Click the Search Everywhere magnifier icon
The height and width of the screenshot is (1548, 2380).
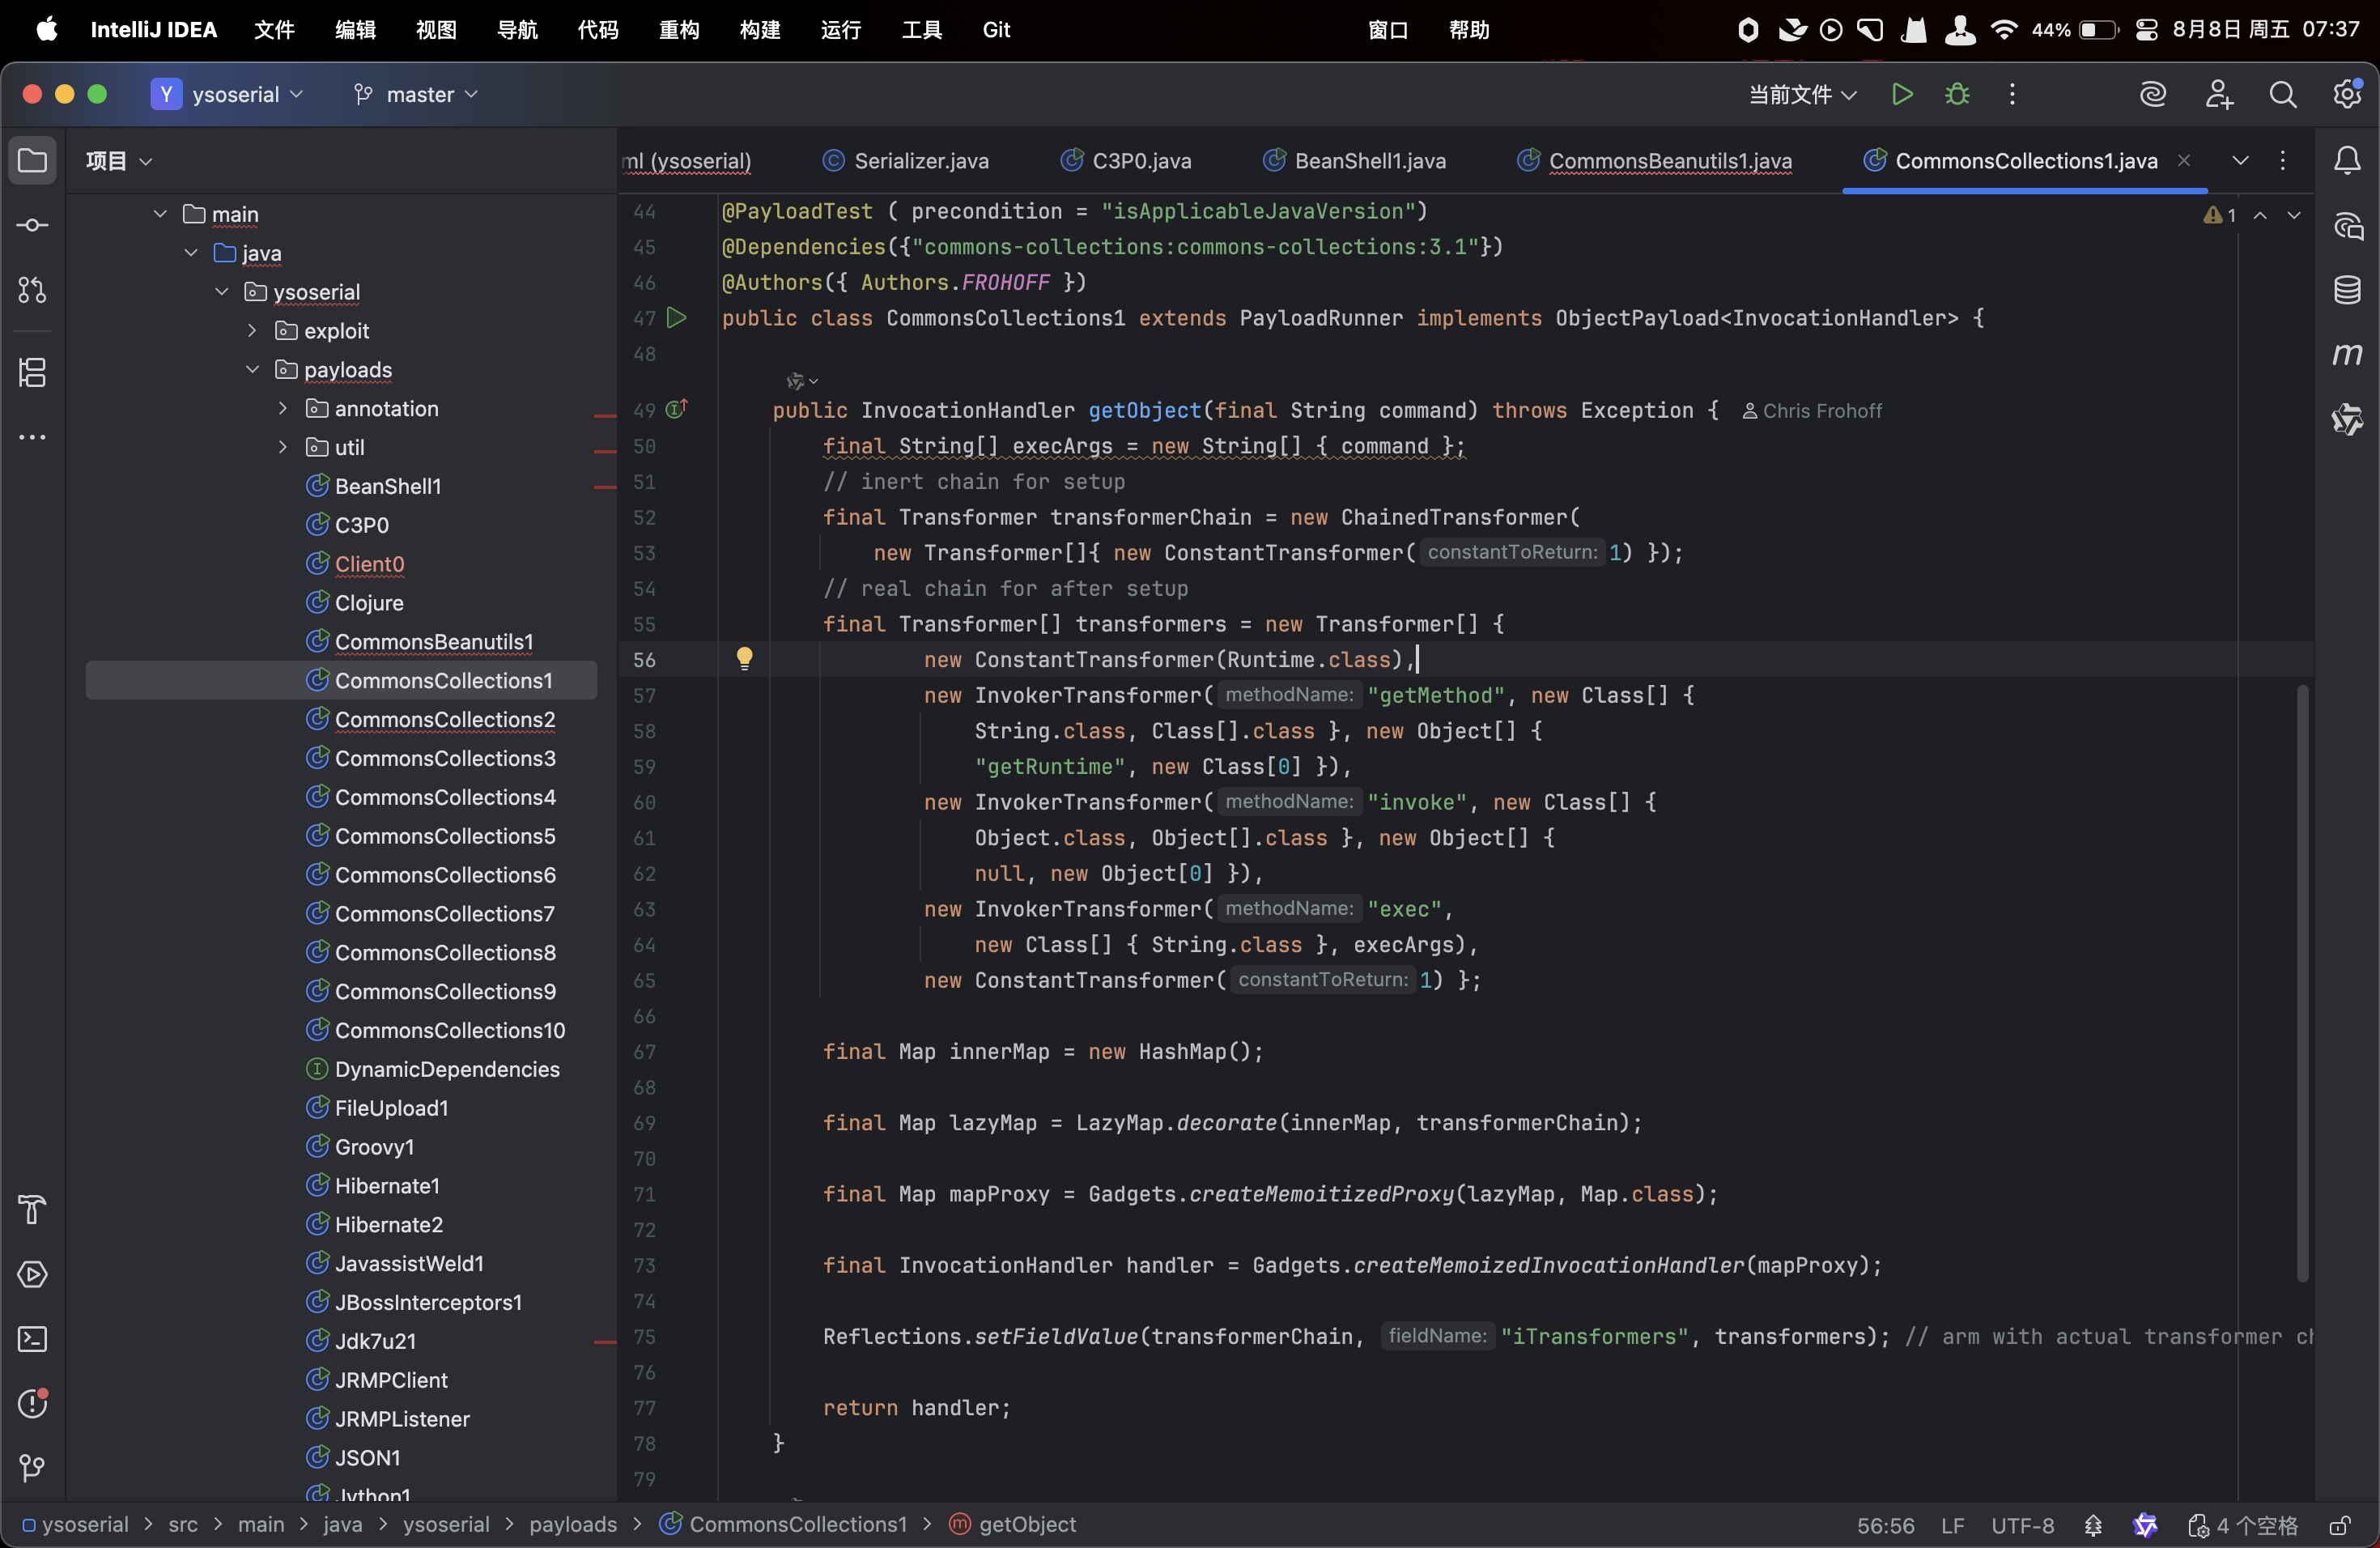pyautogui.click(x=2282, y=94)
